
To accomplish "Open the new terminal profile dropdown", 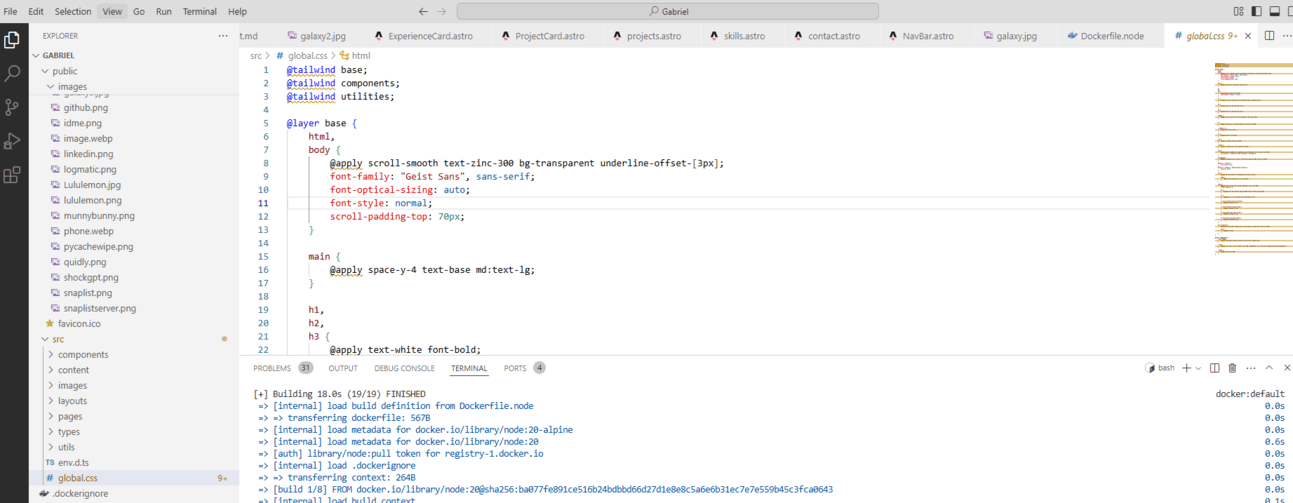I will pyautogui.click(x=1198, y=368).
